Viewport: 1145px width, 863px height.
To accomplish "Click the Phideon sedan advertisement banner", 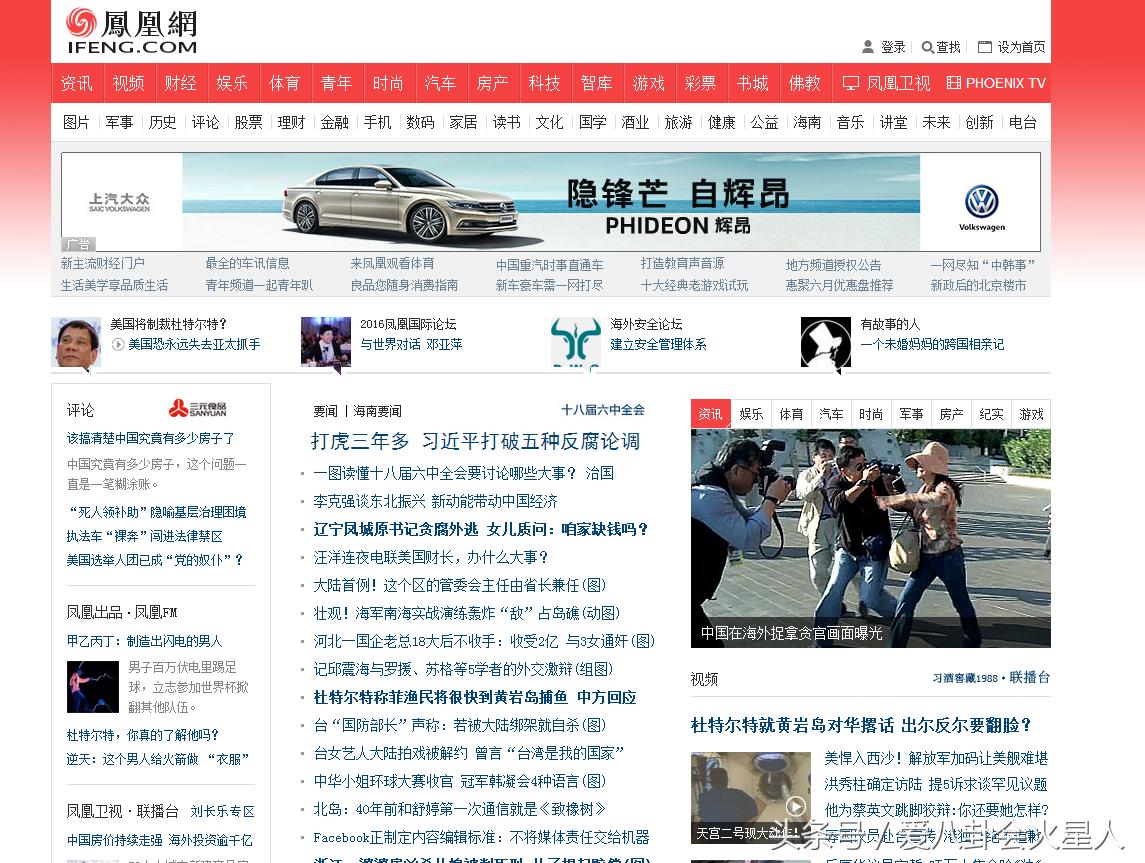I will pos(550,202).
